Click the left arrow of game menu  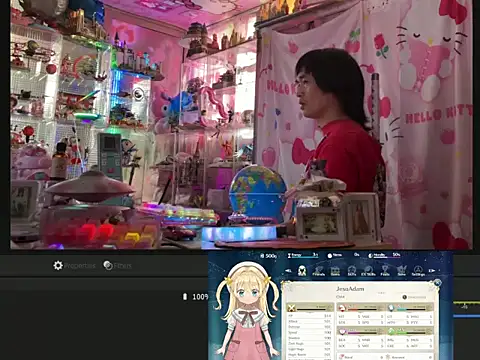(x=288, y=271)
